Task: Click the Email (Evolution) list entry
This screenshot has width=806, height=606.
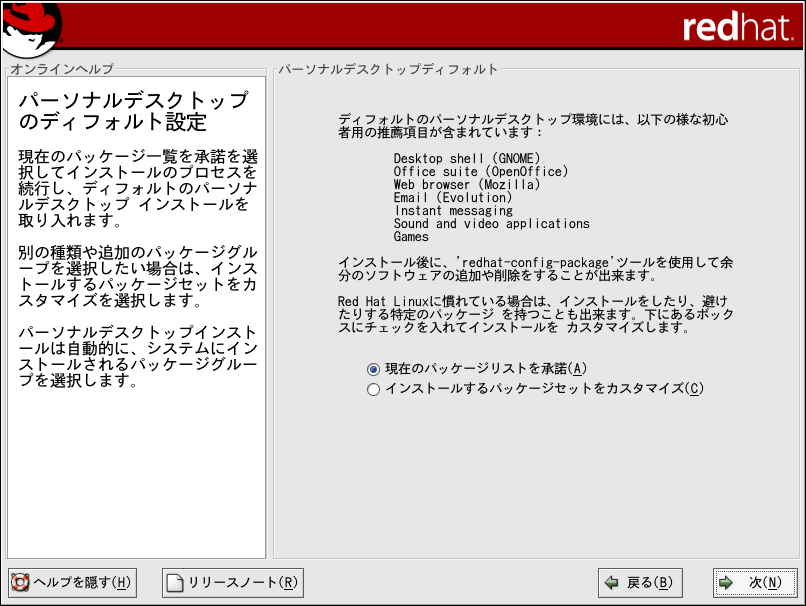Action: click(x=452, y=197)
